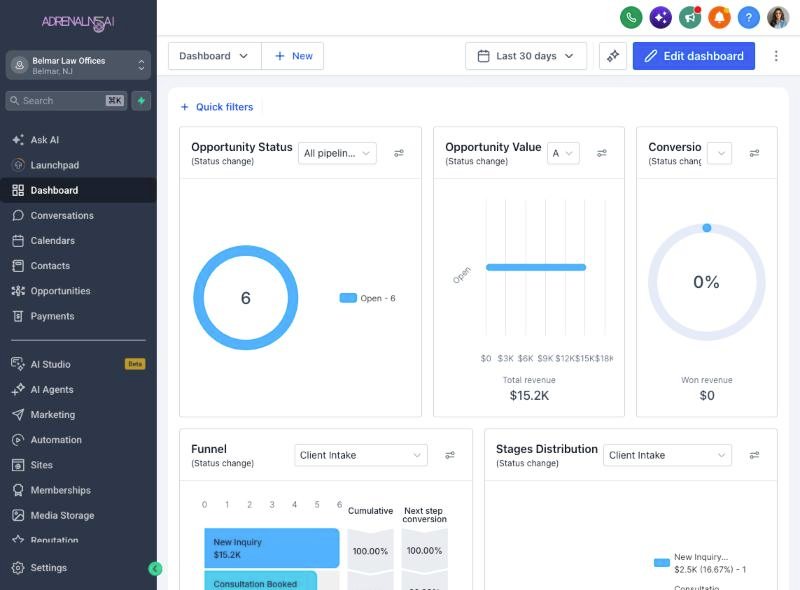
Task: Switch account via Belmar Law Offices selector
Action: 78,65
